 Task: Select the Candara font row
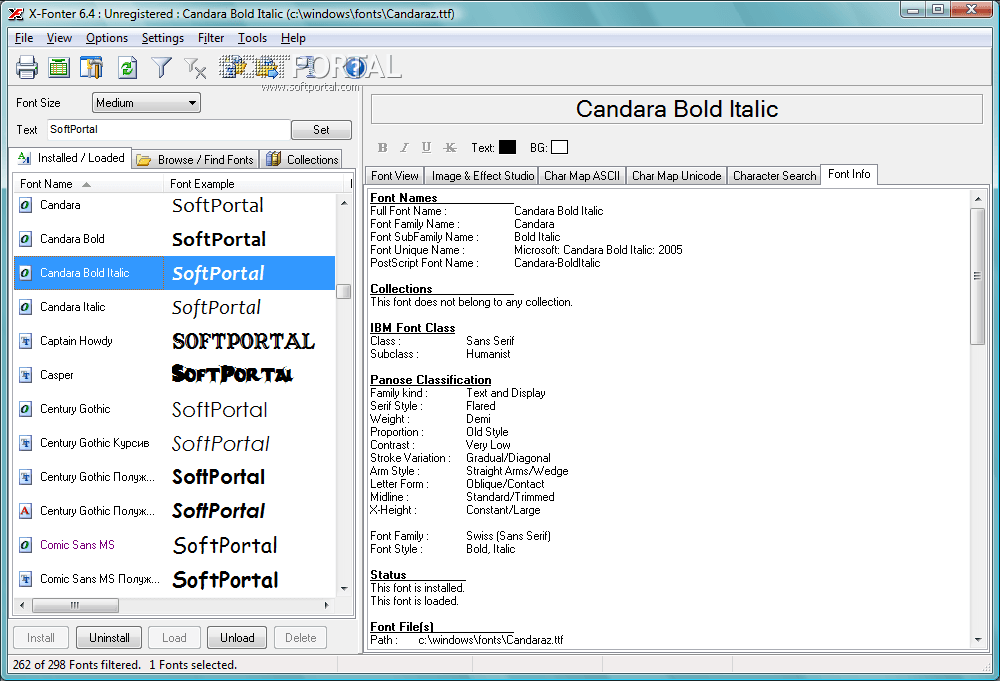(x=174, y=205)
